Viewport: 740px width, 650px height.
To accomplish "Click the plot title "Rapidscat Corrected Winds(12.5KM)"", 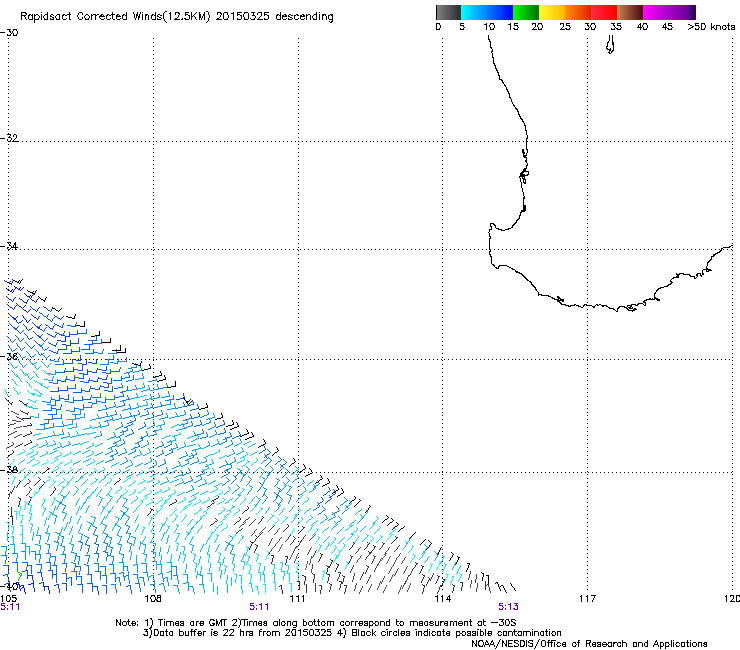I will point(115,17).
